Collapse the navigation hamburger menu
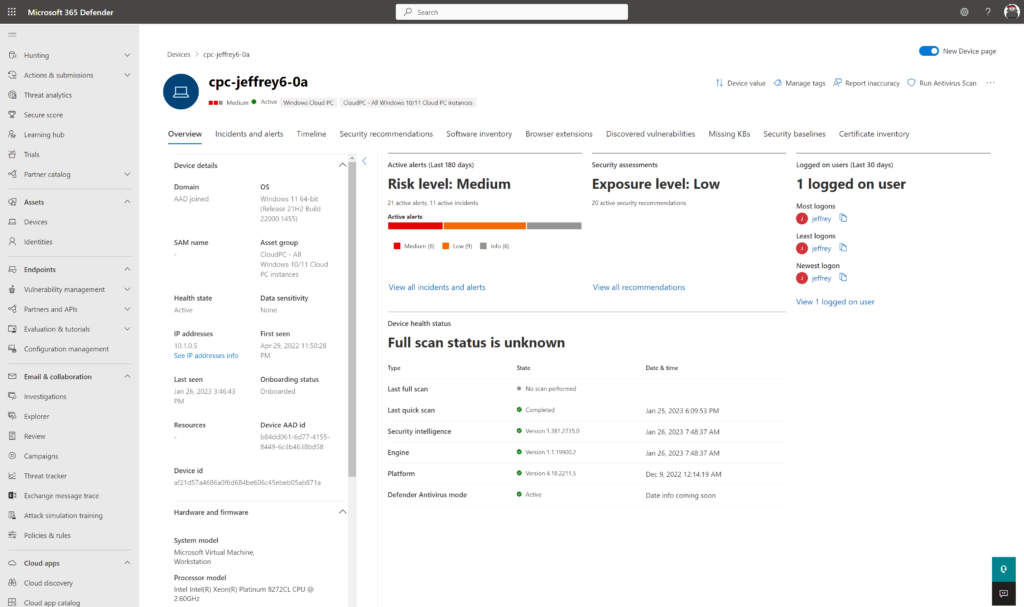Screen dimensions: 1024x607 click(x=12, y=35)
